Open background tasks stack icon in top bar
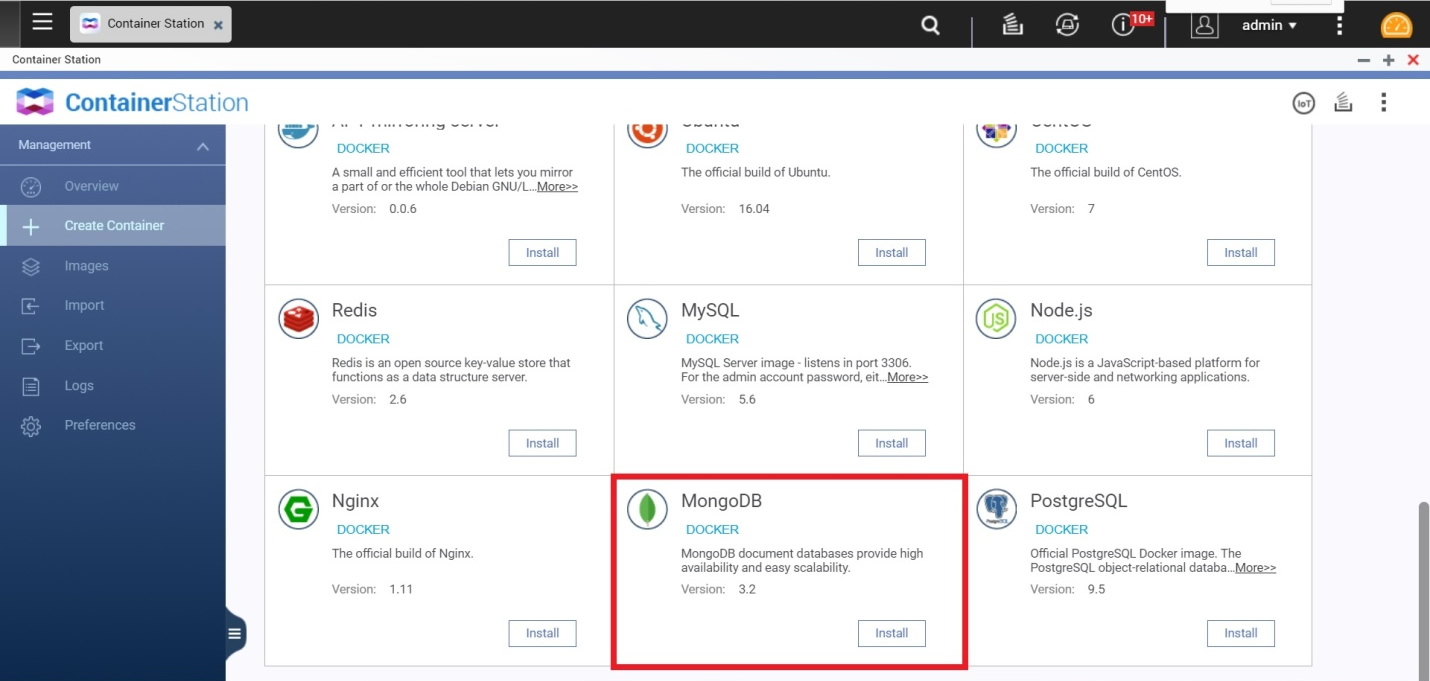The height and width of the screenshot is (681, 1430). [x=1012, y=25]
